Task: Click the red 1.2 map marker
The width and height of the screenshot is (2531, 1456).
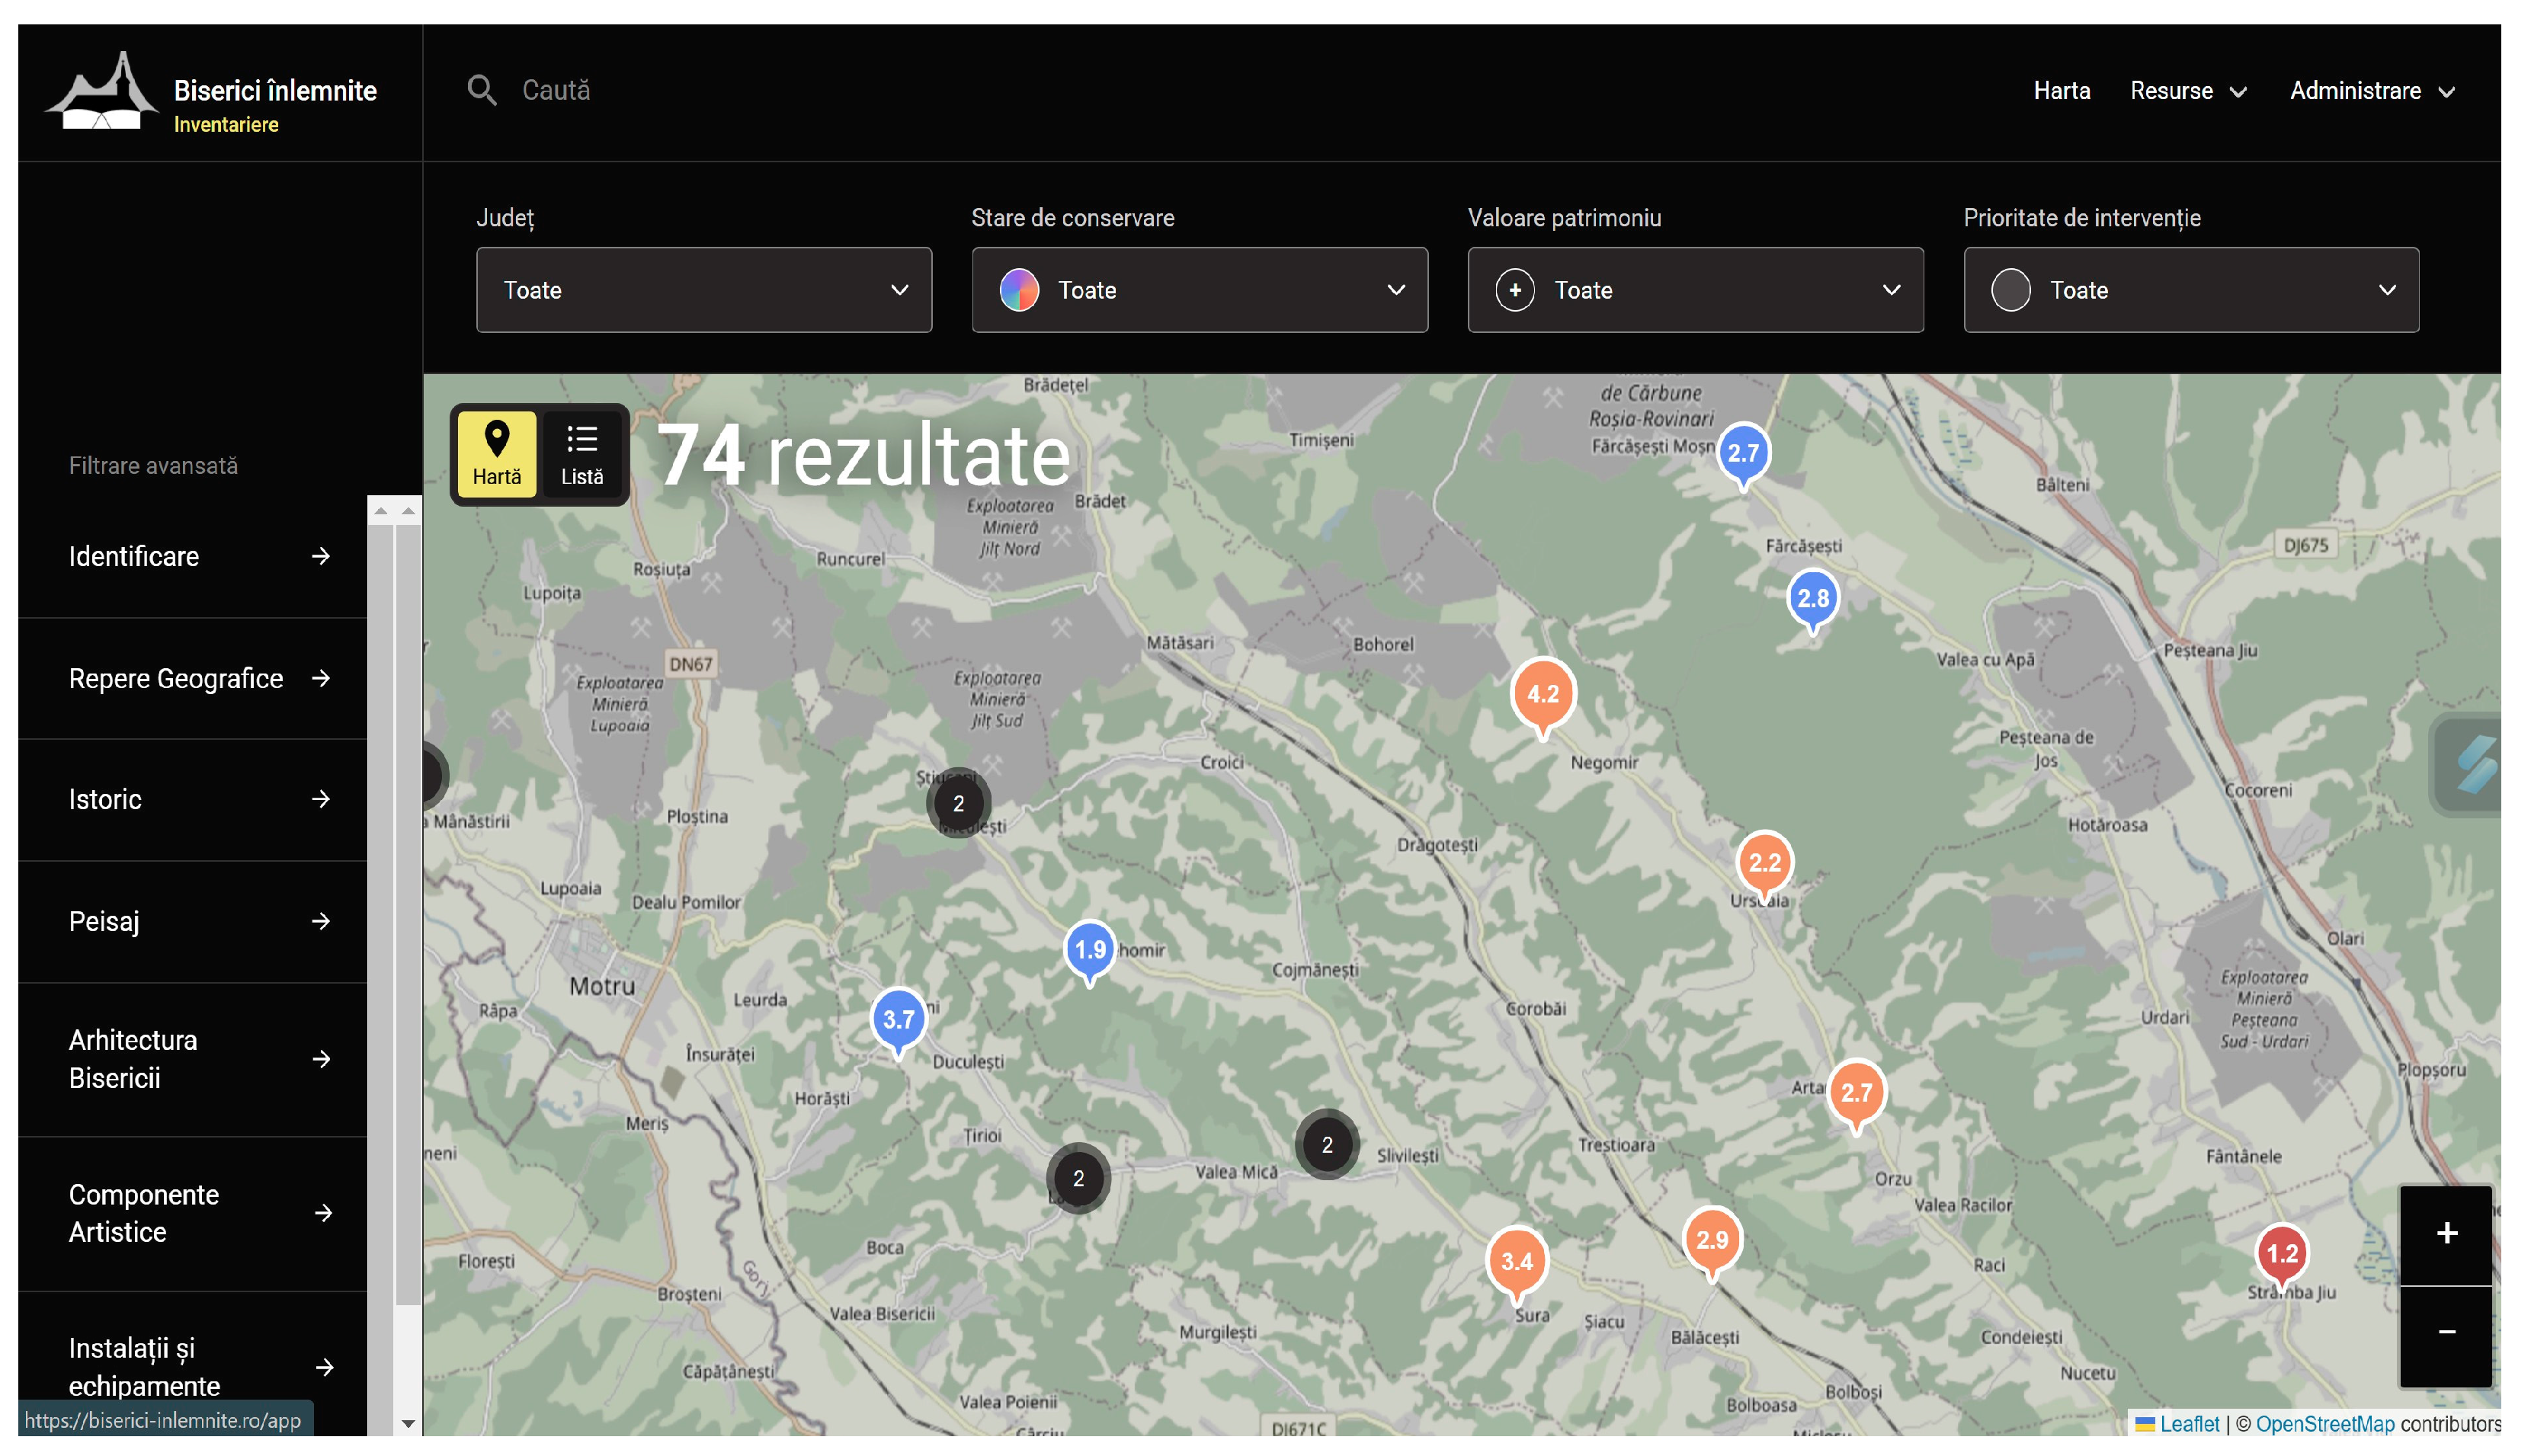Action: pos(2280,1253)
